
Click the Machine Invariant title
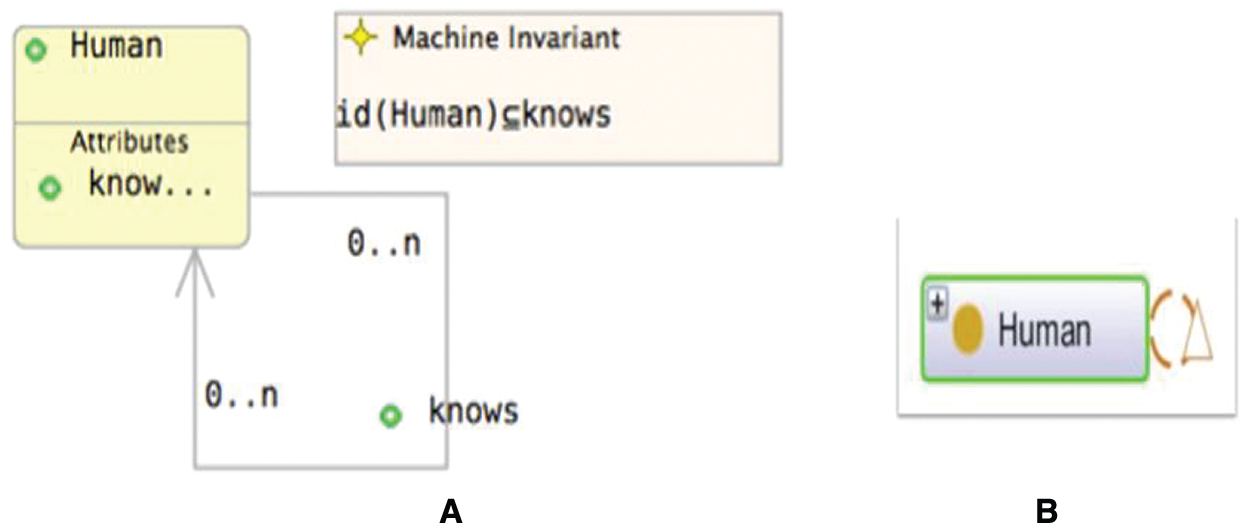click(506, 38)
